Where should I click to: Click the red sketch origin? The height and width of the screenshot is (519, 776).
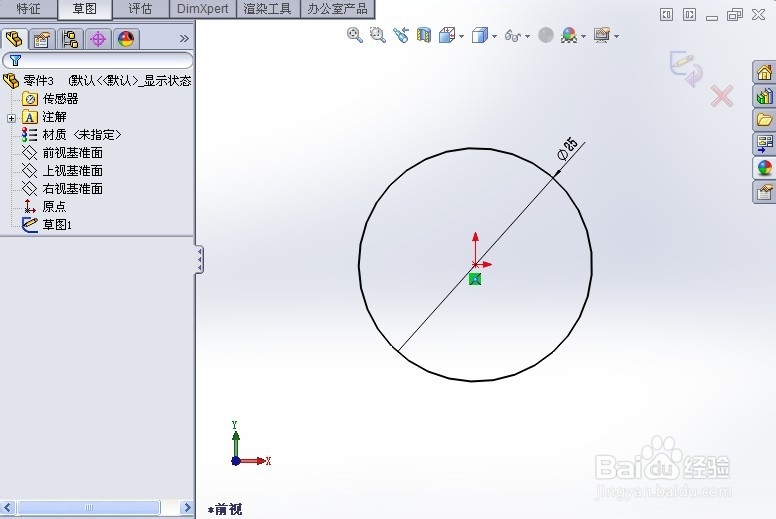click(x=475, y=264)
